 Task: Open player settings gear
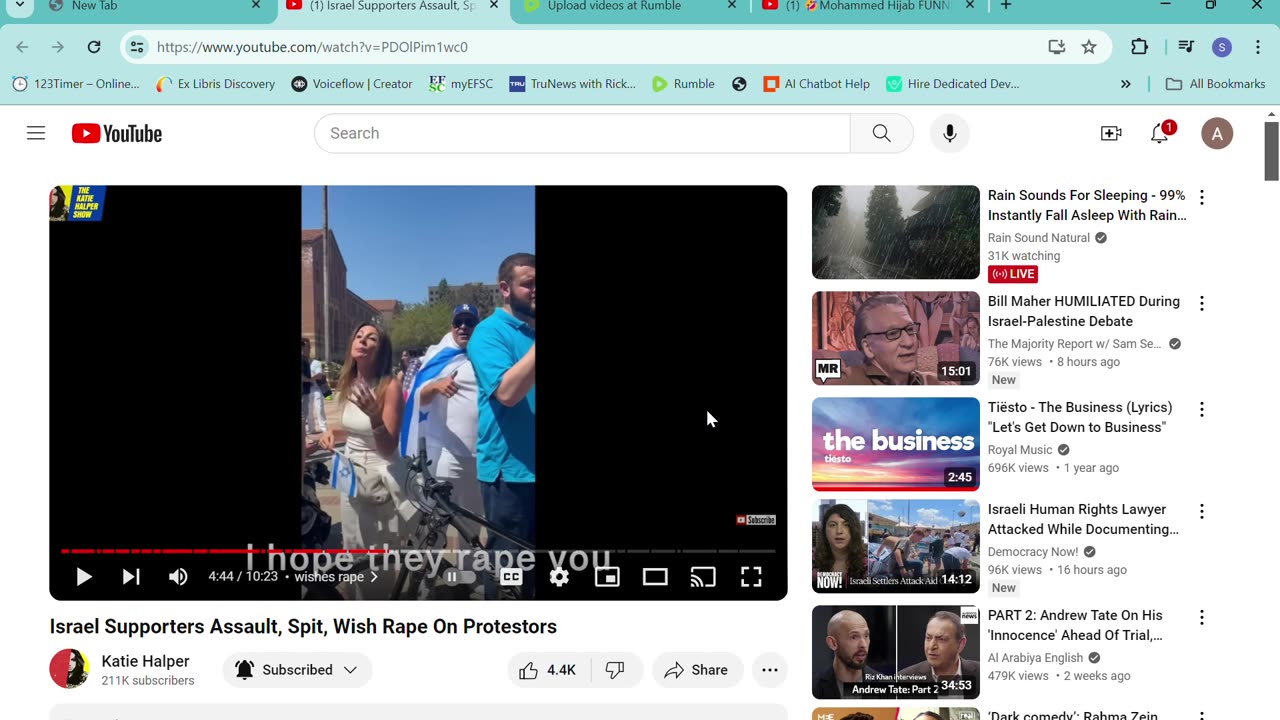pos(559,577)
